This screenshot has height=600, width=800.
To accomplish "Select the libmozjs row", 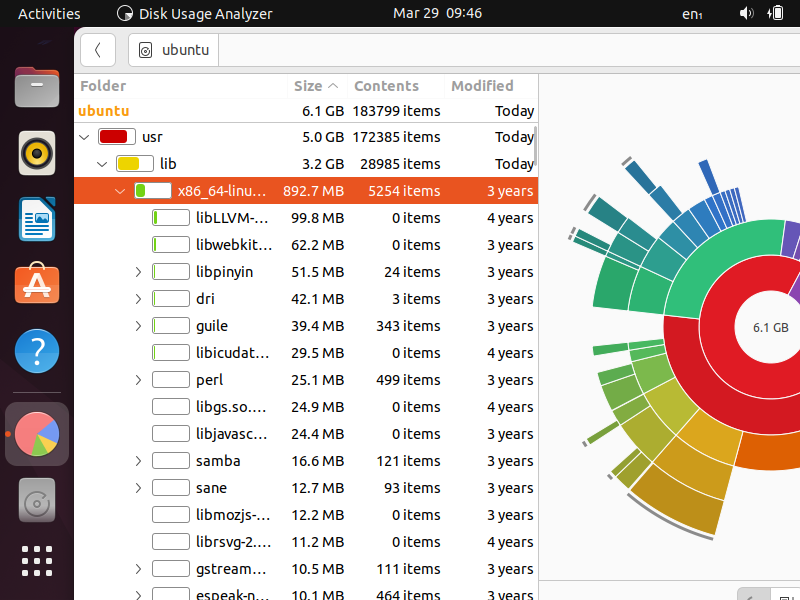I will (x=306, y=515).
